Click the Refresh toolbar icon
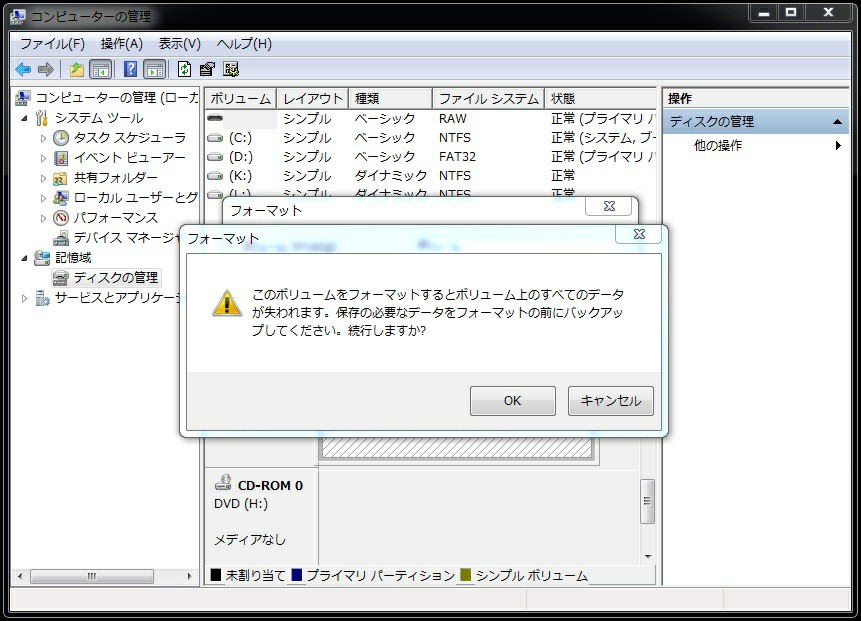The image size is (861, 621). click(x=184, y=69)
